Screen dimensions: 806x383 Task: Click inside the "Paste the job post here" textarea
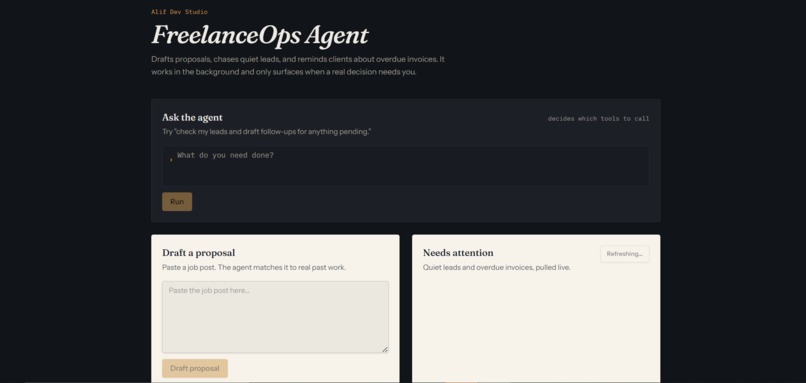[x=275, y=317]
